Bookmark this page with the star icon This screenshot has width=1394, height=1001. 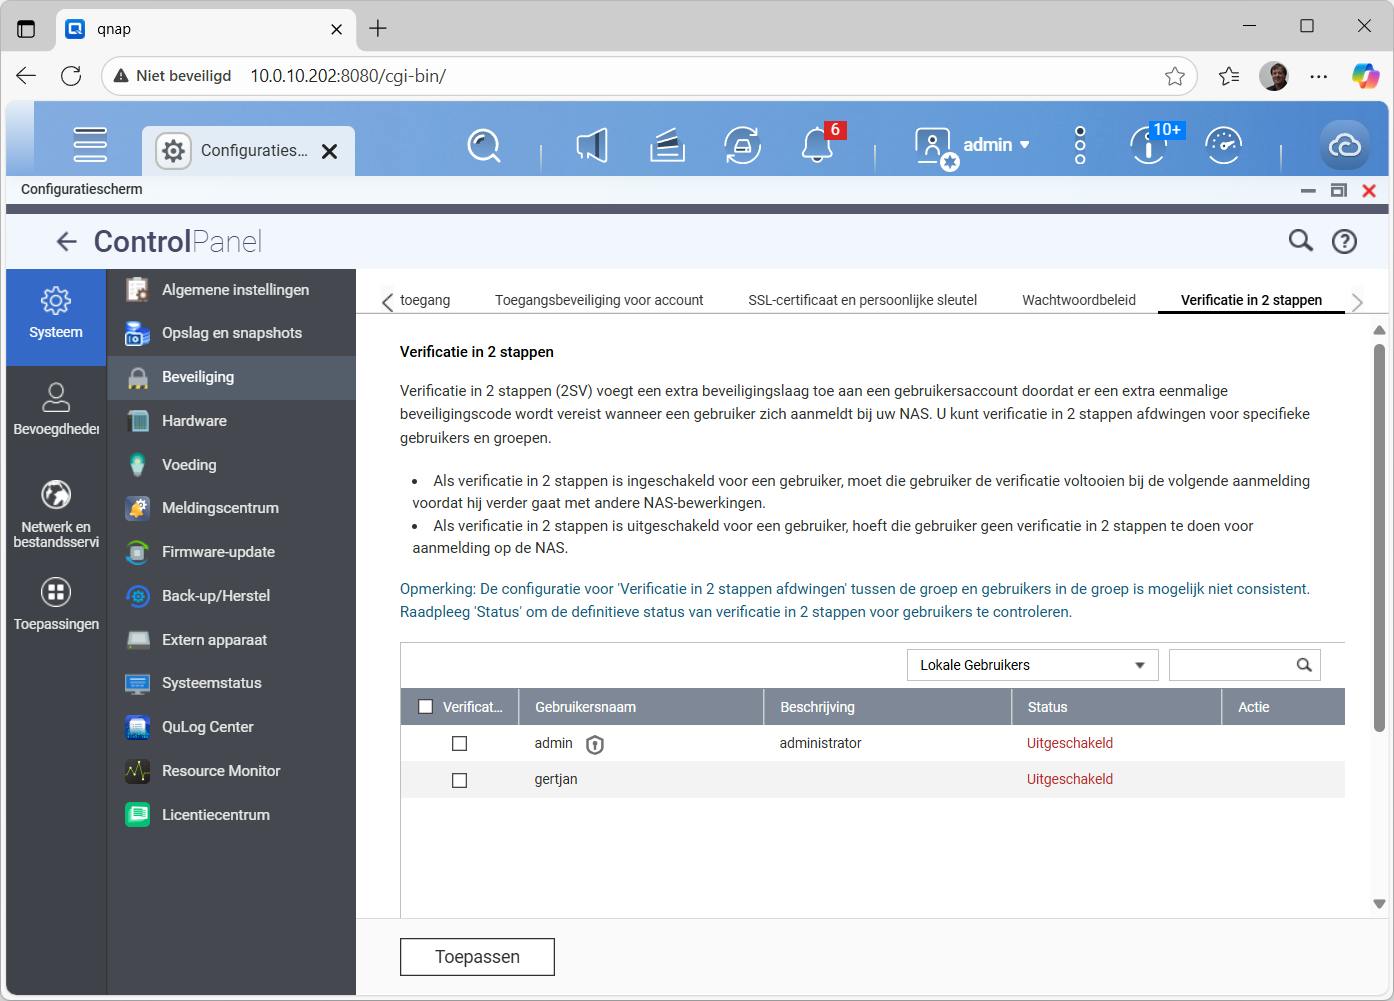pos(1175,76)
